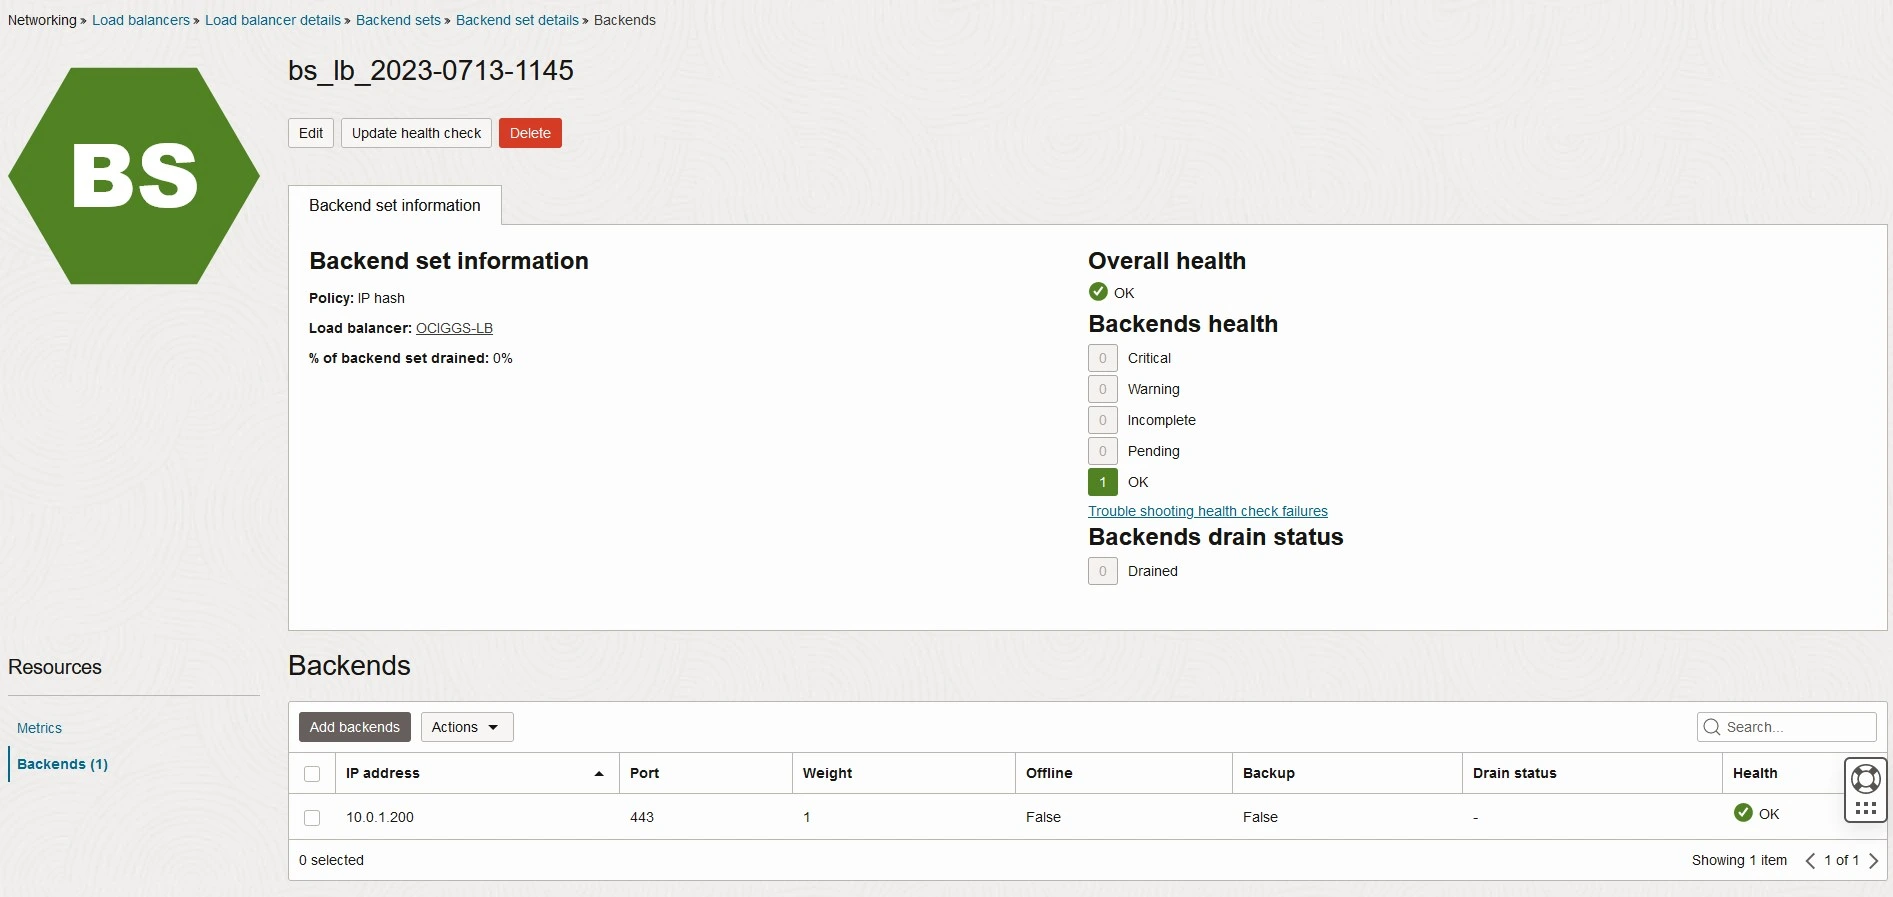The image size is (1893, 897).
Task: Toggle the select-all backends checkbox
Action: click(x=312, y=774)
